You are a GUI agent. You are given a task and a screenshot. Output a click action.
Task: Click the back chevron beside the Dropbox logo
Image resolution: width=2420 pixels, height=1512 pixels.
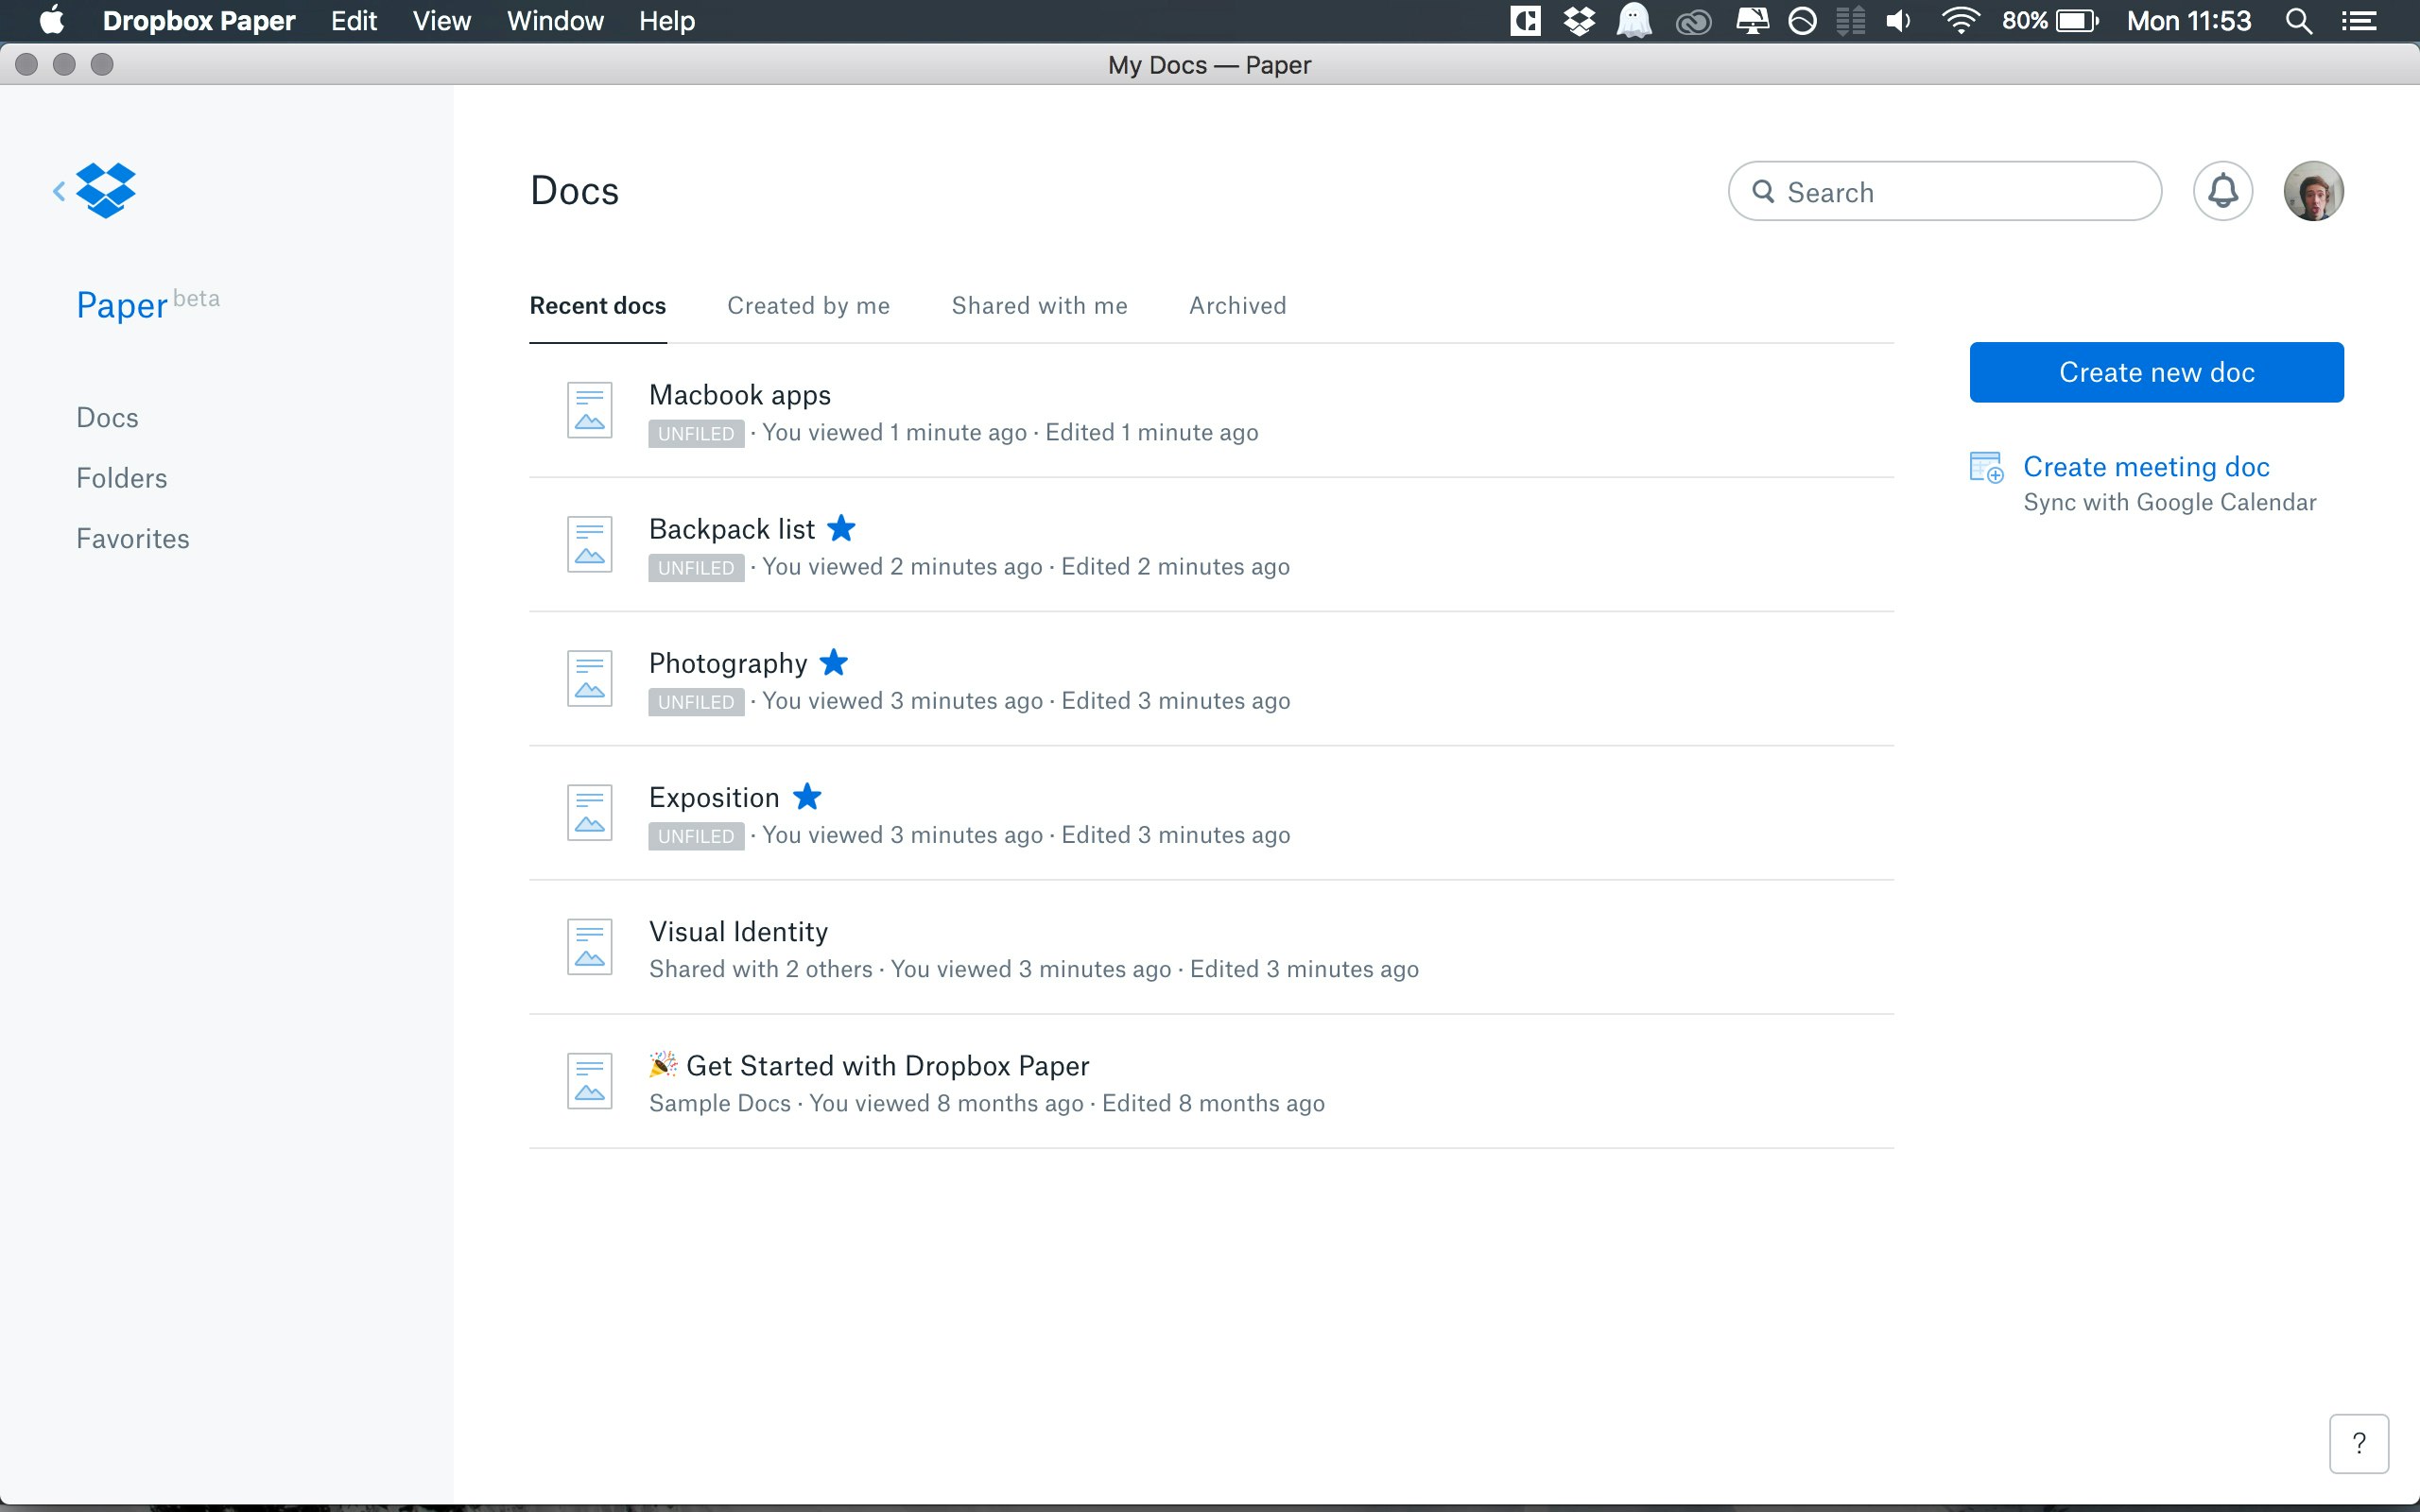[57, 190]
